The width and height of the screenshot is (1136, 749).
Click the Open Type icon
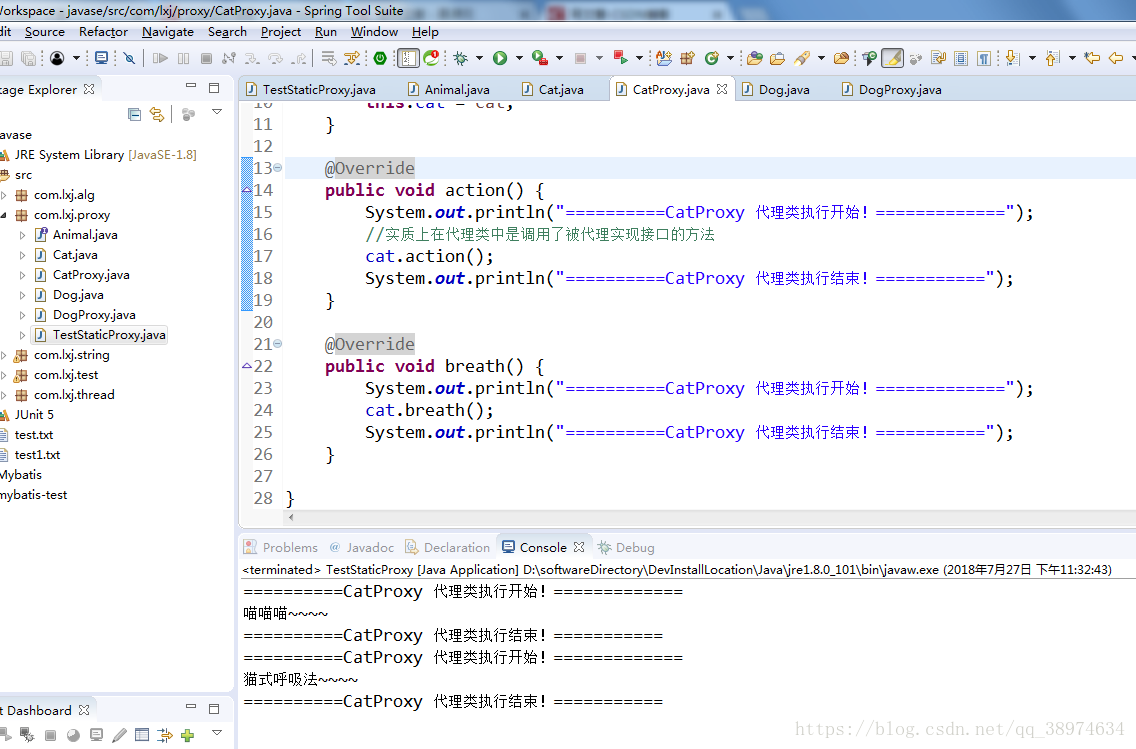pyautogui.click(x=754, y=58)
